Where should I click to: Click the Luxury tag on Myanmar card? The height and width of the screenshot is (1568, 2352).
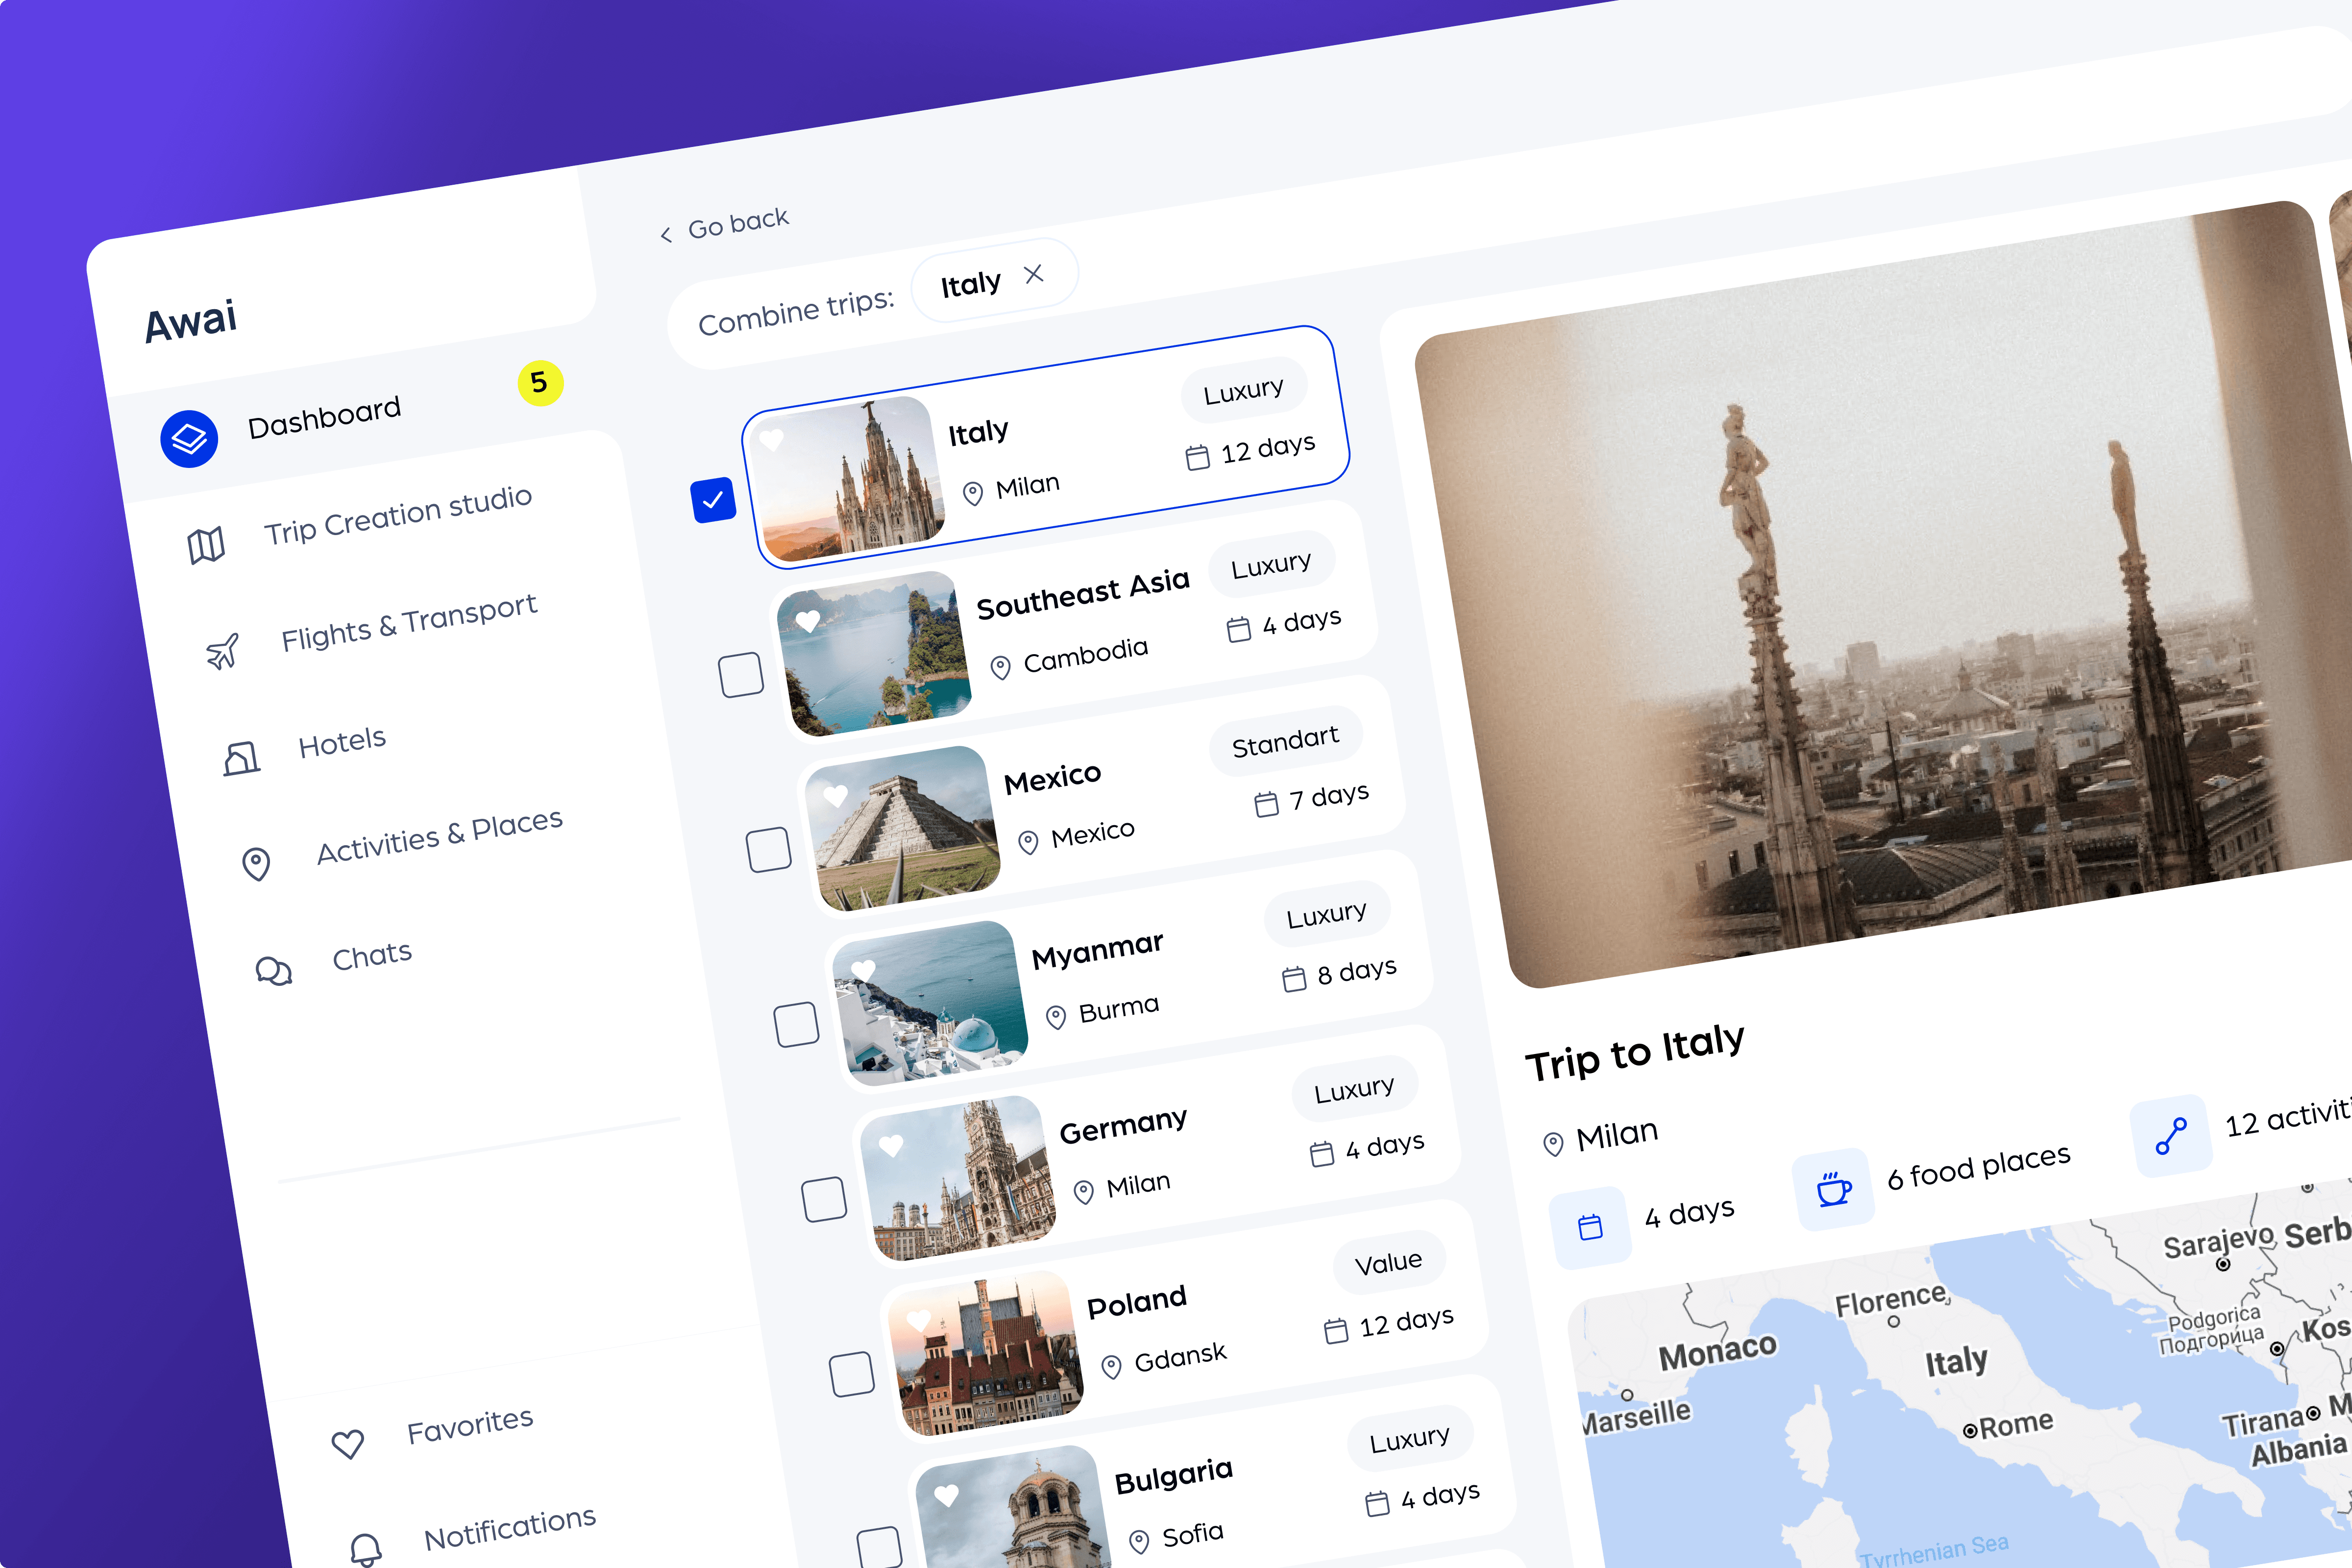[1326, 915]
